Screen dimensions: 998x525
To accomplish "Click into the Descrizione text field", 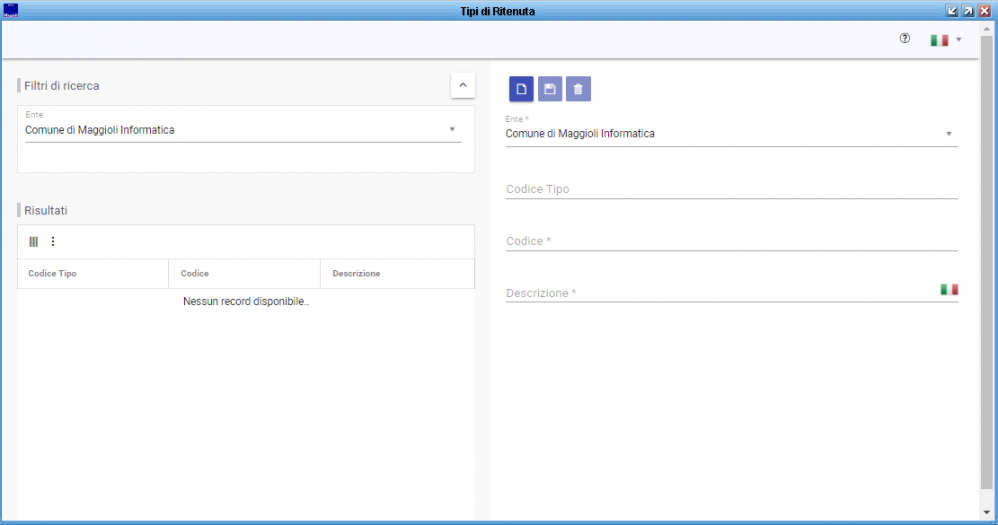I will [x=722, y=293].
